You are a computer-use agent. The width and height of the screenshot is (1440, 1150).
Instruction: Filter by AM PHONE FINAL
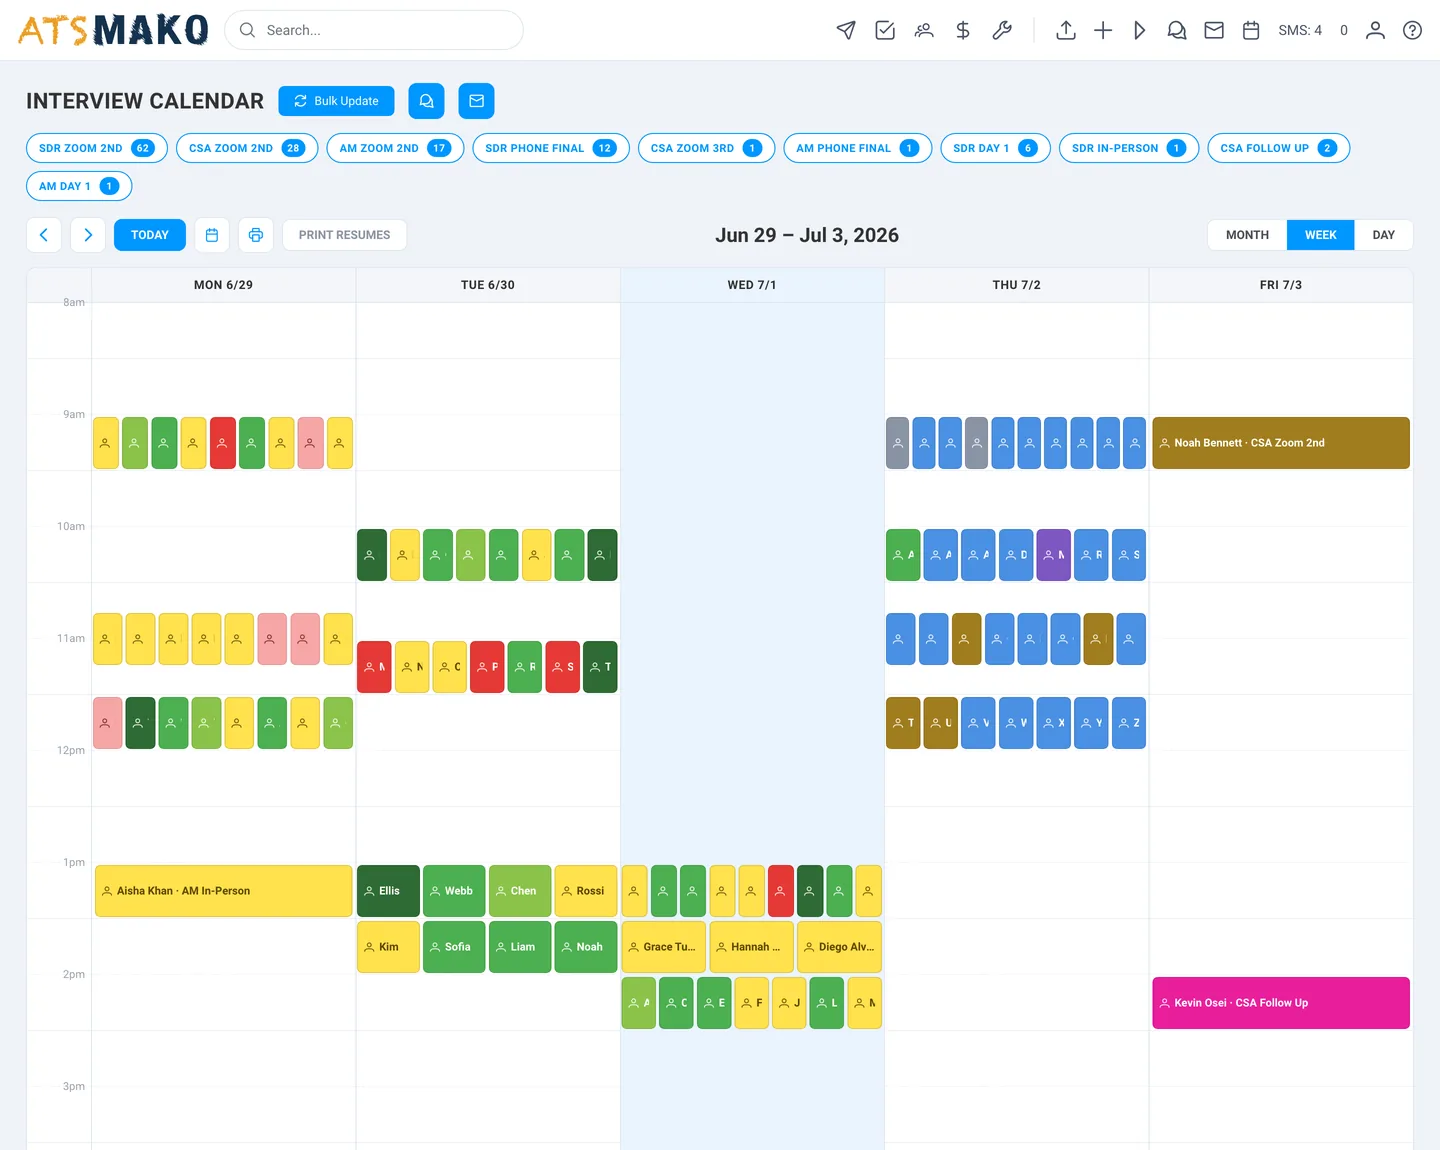point(858,148)
